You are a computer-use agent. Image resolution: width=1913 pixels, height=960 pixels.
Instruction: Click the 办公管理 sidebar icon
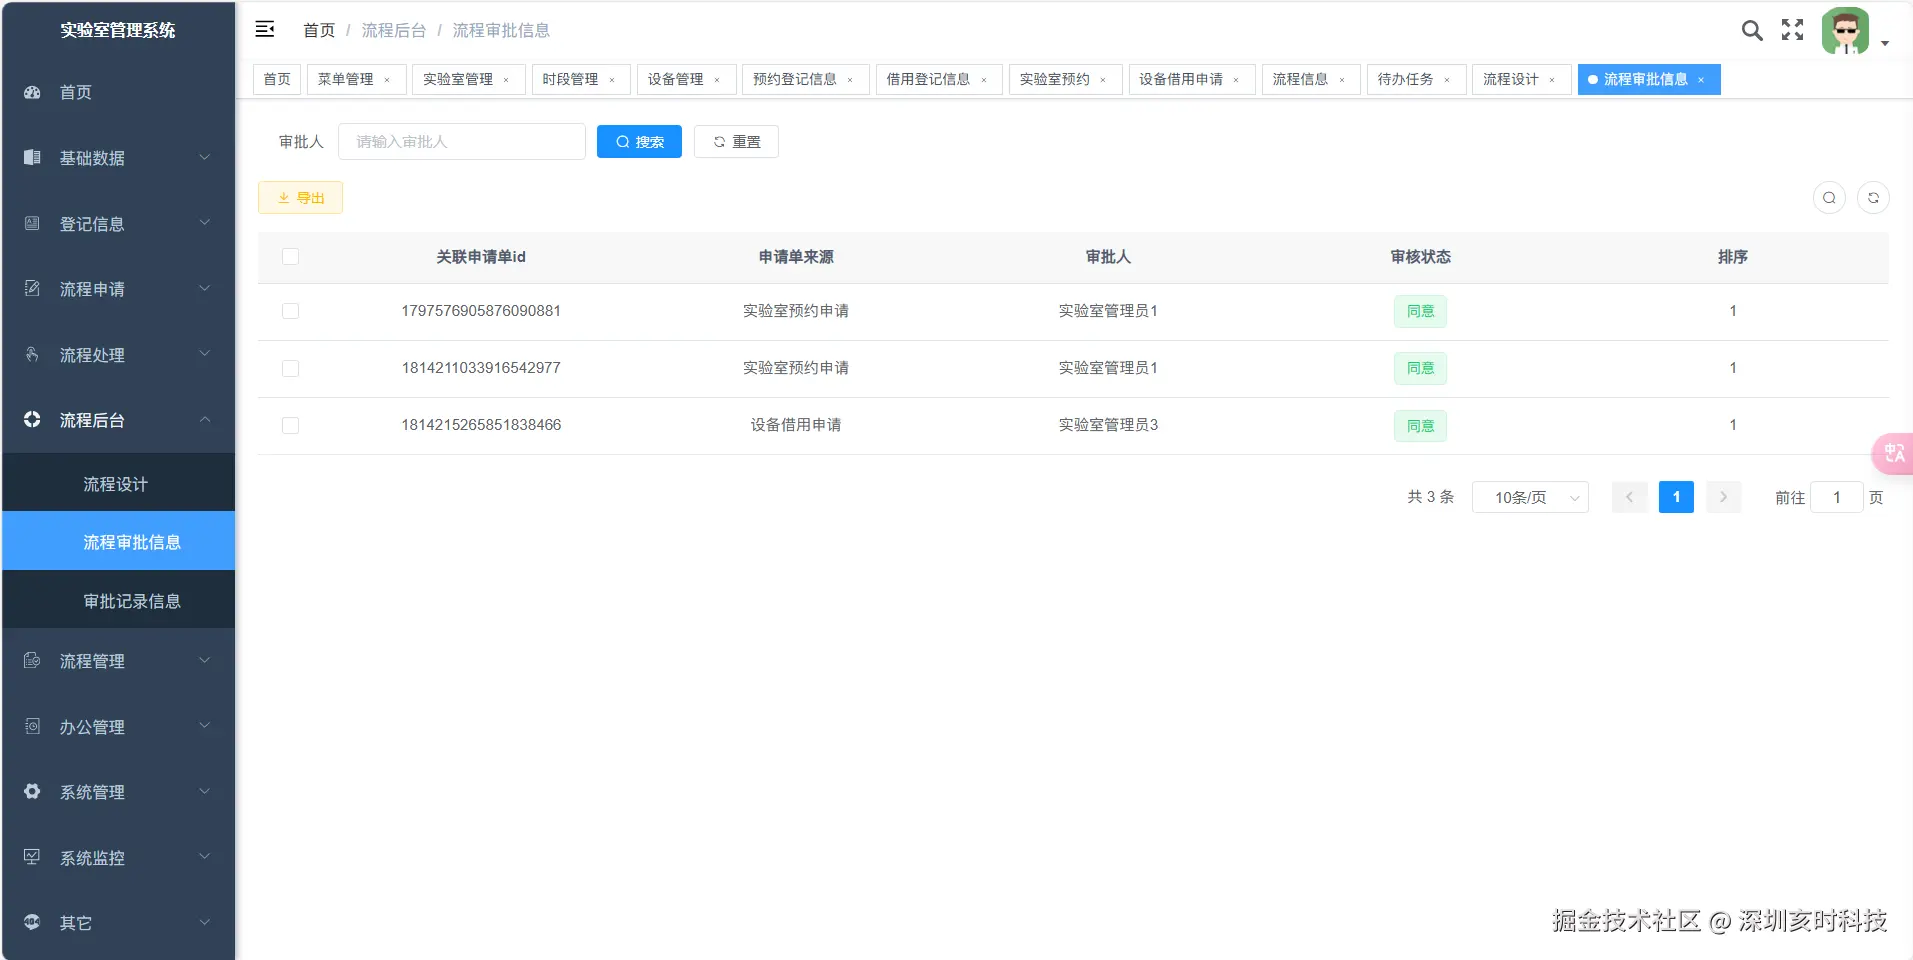click(32, 727)
